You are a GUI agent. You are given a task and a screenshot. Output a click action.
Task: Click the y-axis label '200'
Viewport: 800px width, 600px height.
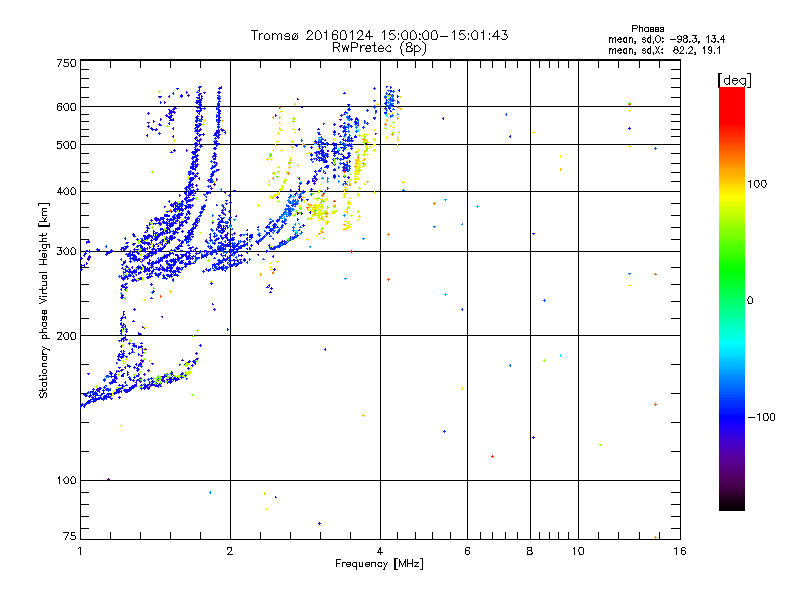point(66,336)
